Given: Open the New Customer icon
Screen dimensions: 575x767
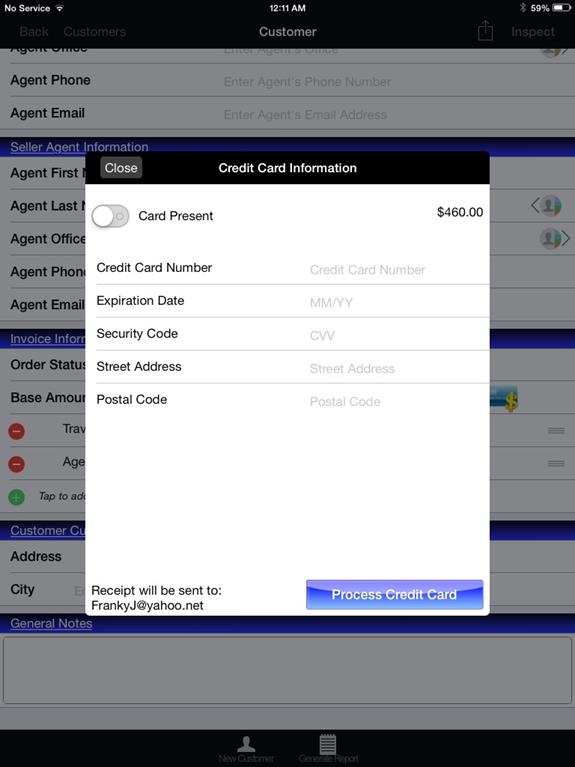Looking at the screenshot, I should click(246, 750).
